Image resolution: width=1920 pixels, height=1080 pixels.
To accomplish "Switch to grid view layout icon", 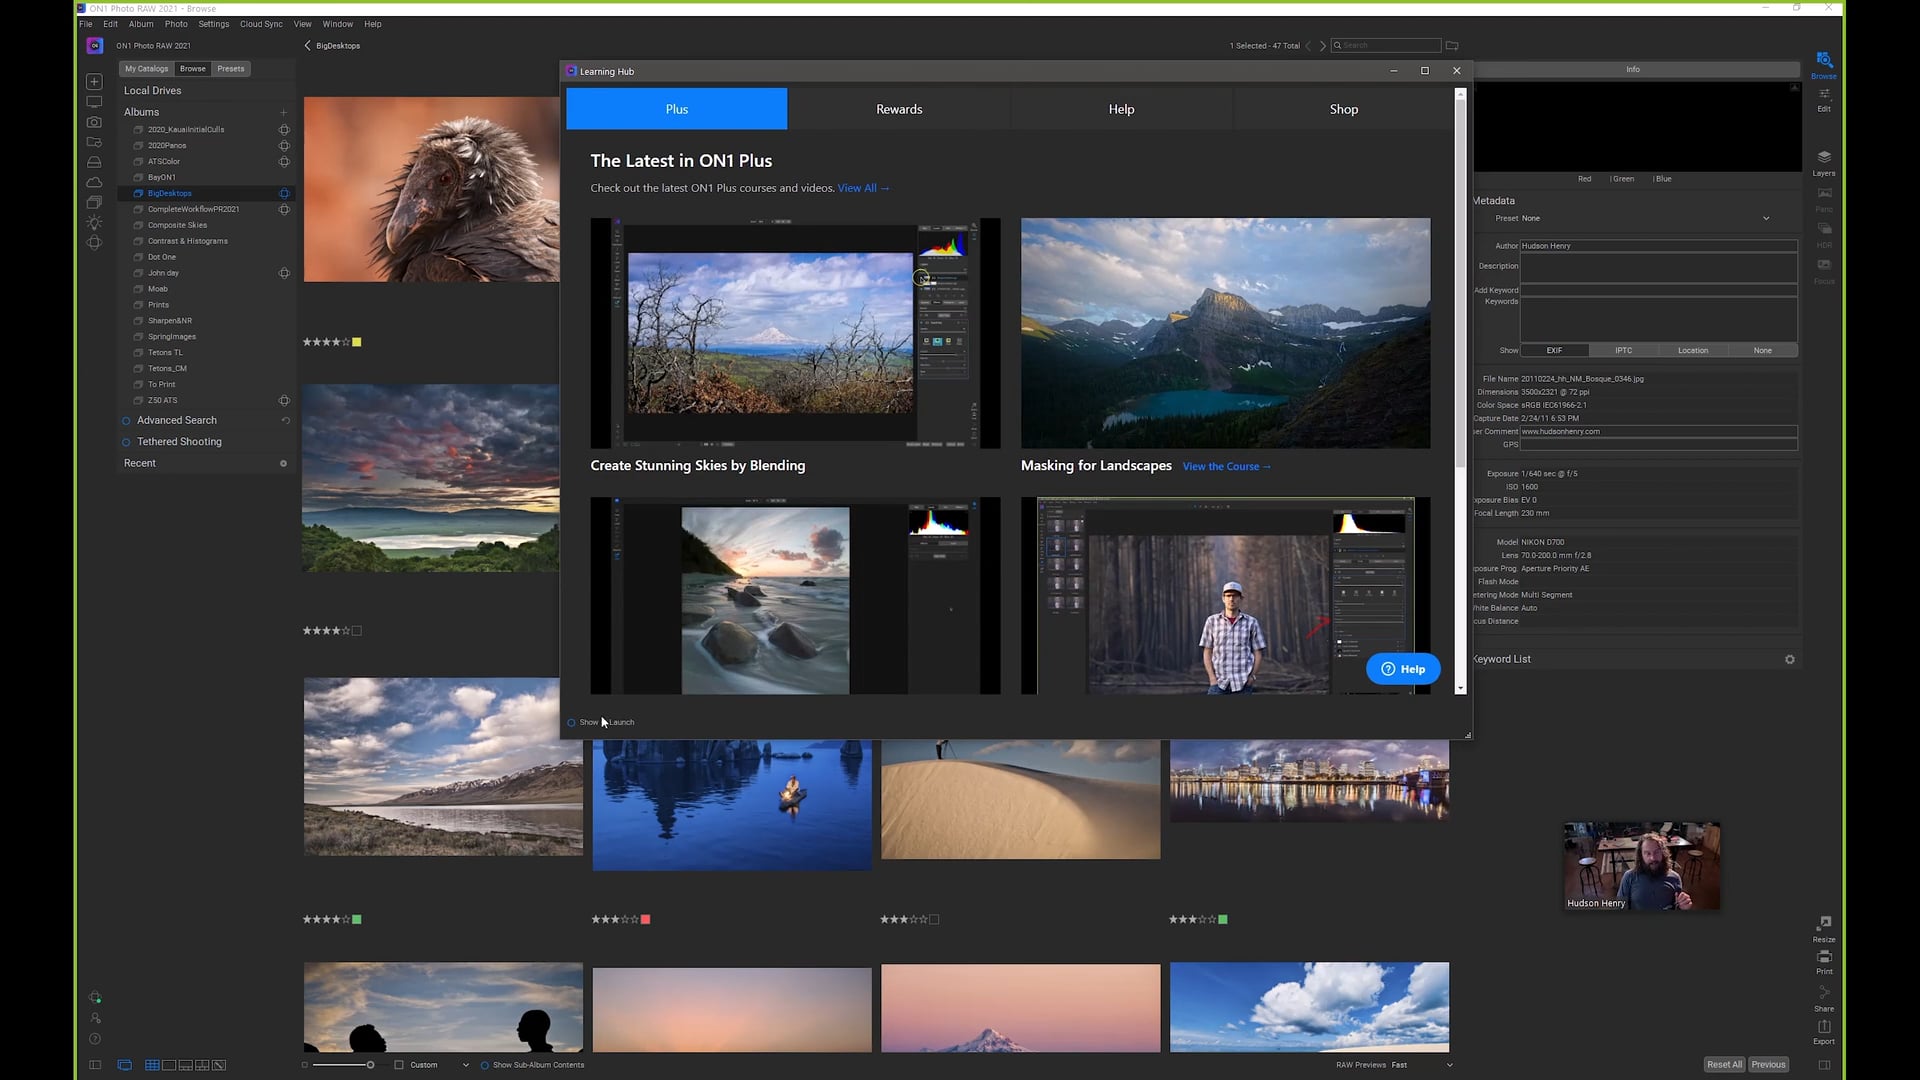I will 152,1065.
